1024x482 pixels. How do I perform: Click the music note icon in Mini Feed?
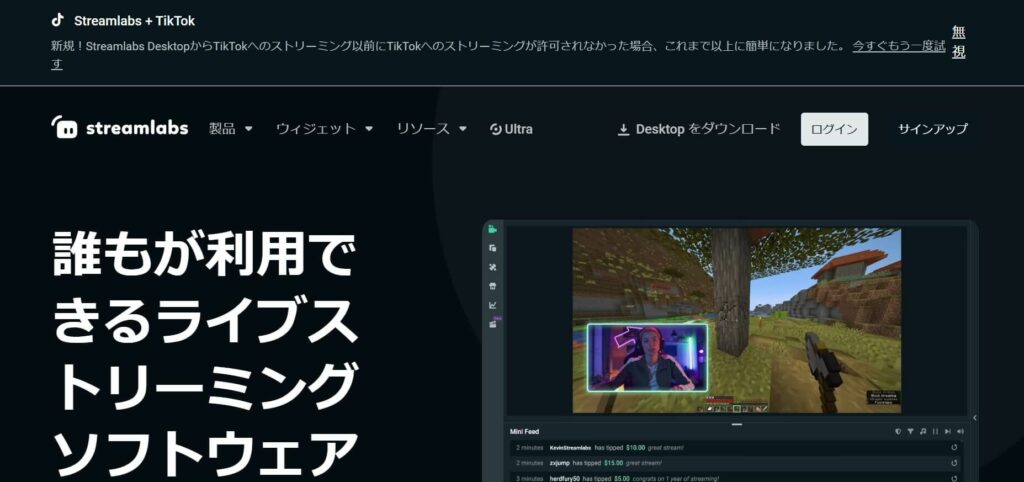pos(923,432)
